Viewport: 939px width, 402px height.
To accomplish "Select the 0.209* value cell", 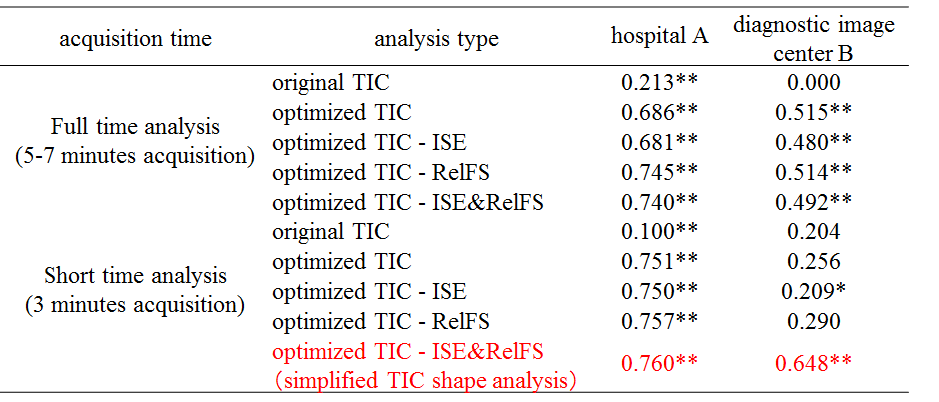I will pos(813,292).
